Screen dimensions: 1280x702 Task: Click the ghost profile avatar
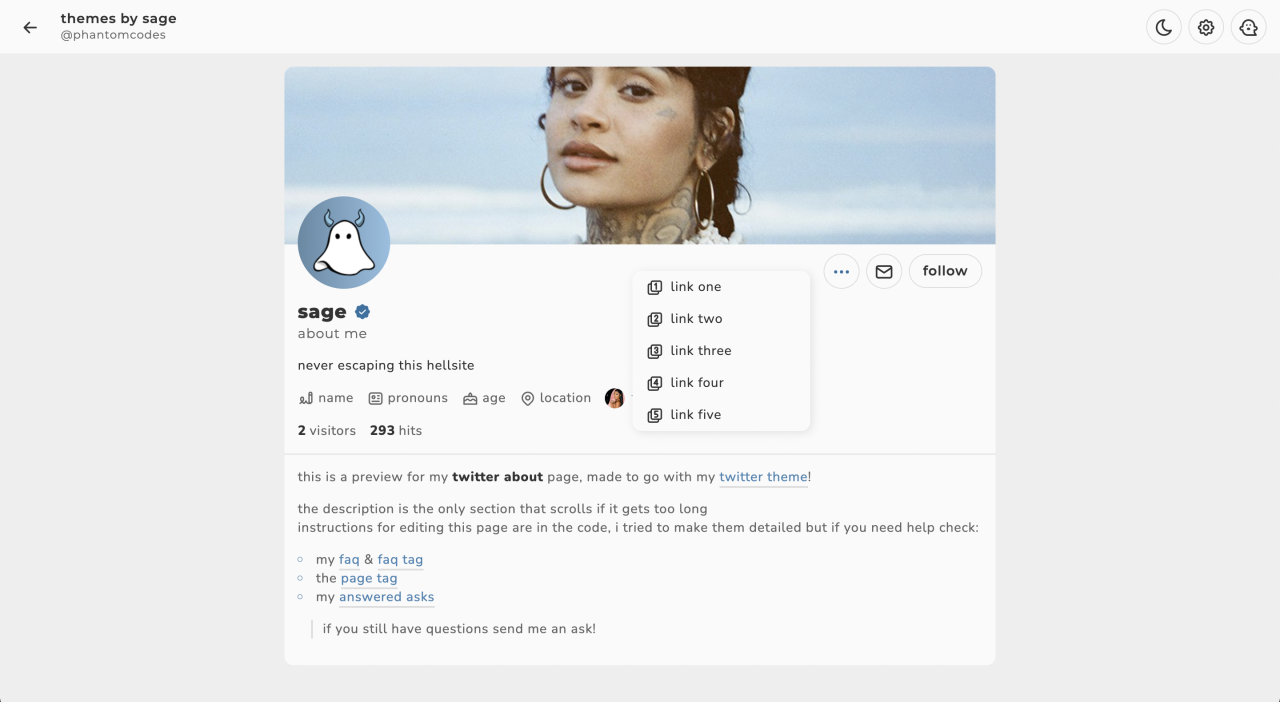344,243
